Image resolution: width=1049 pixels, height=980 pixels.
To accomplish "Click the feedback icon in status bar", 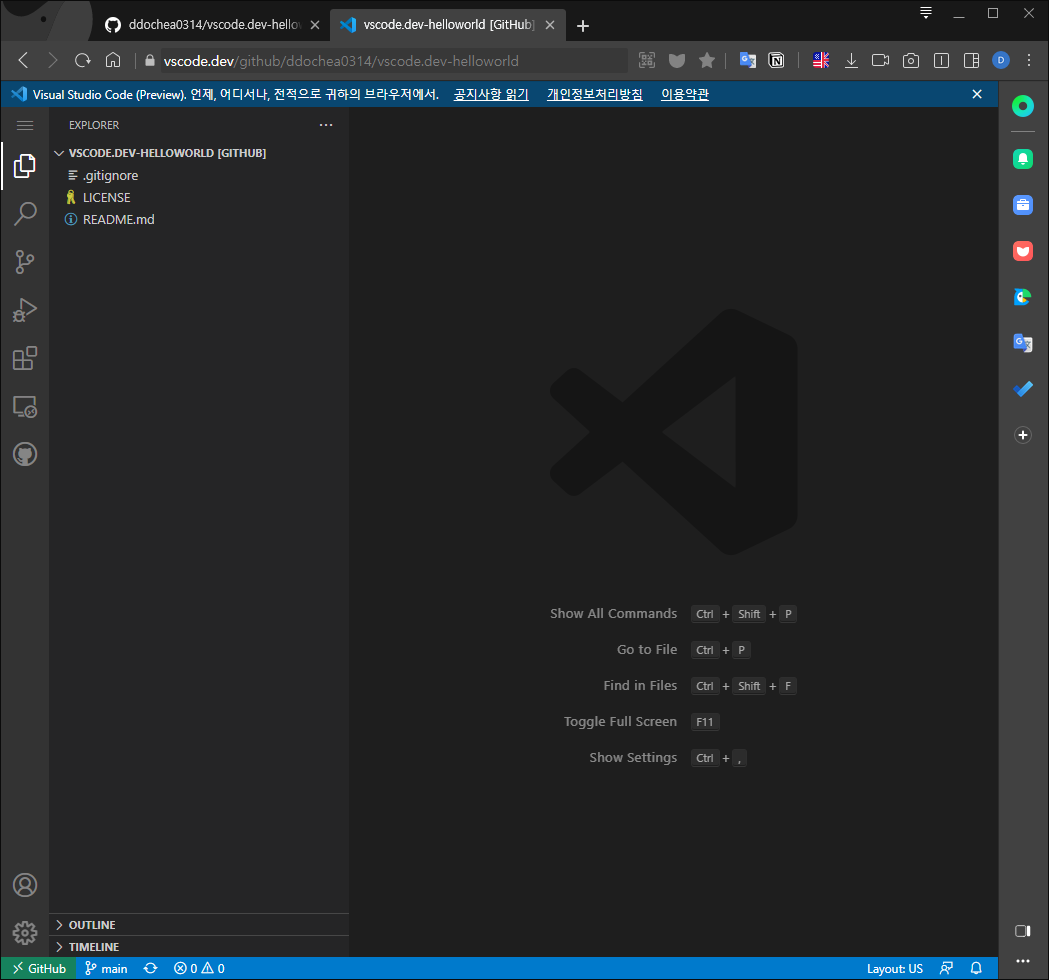I will [x=946, y=969].
